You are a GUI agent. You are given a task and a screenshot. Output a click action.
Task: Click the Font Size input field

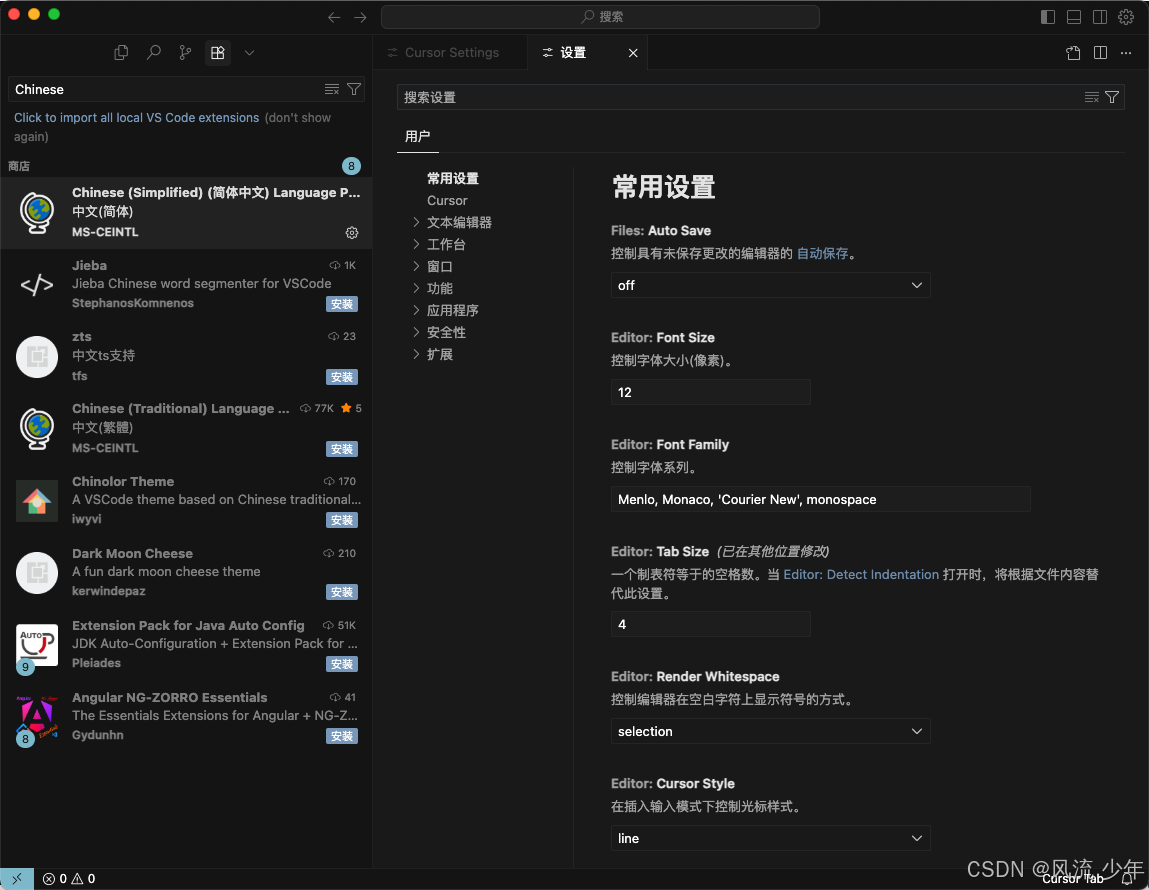711,392
